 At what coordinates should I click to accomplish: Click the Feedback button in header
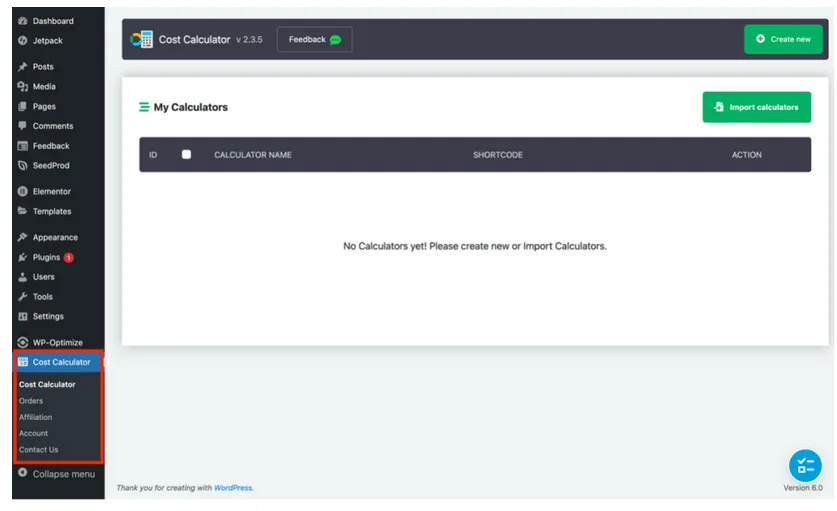[314, 40]
